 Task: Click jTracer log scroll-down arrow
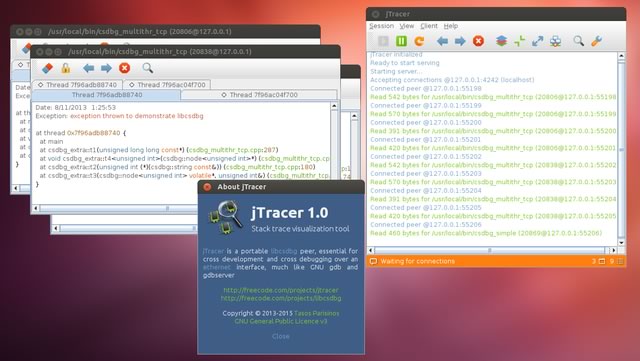[621, 243]
